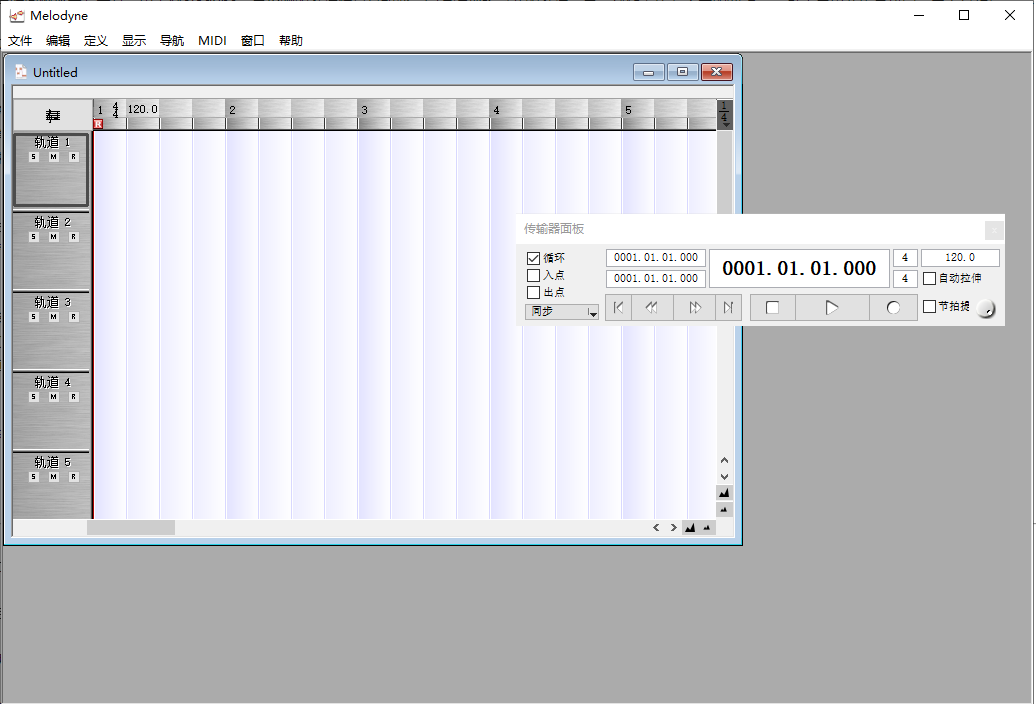Click the rewind button
The image size is (1036, 704).
pos(652,308)
